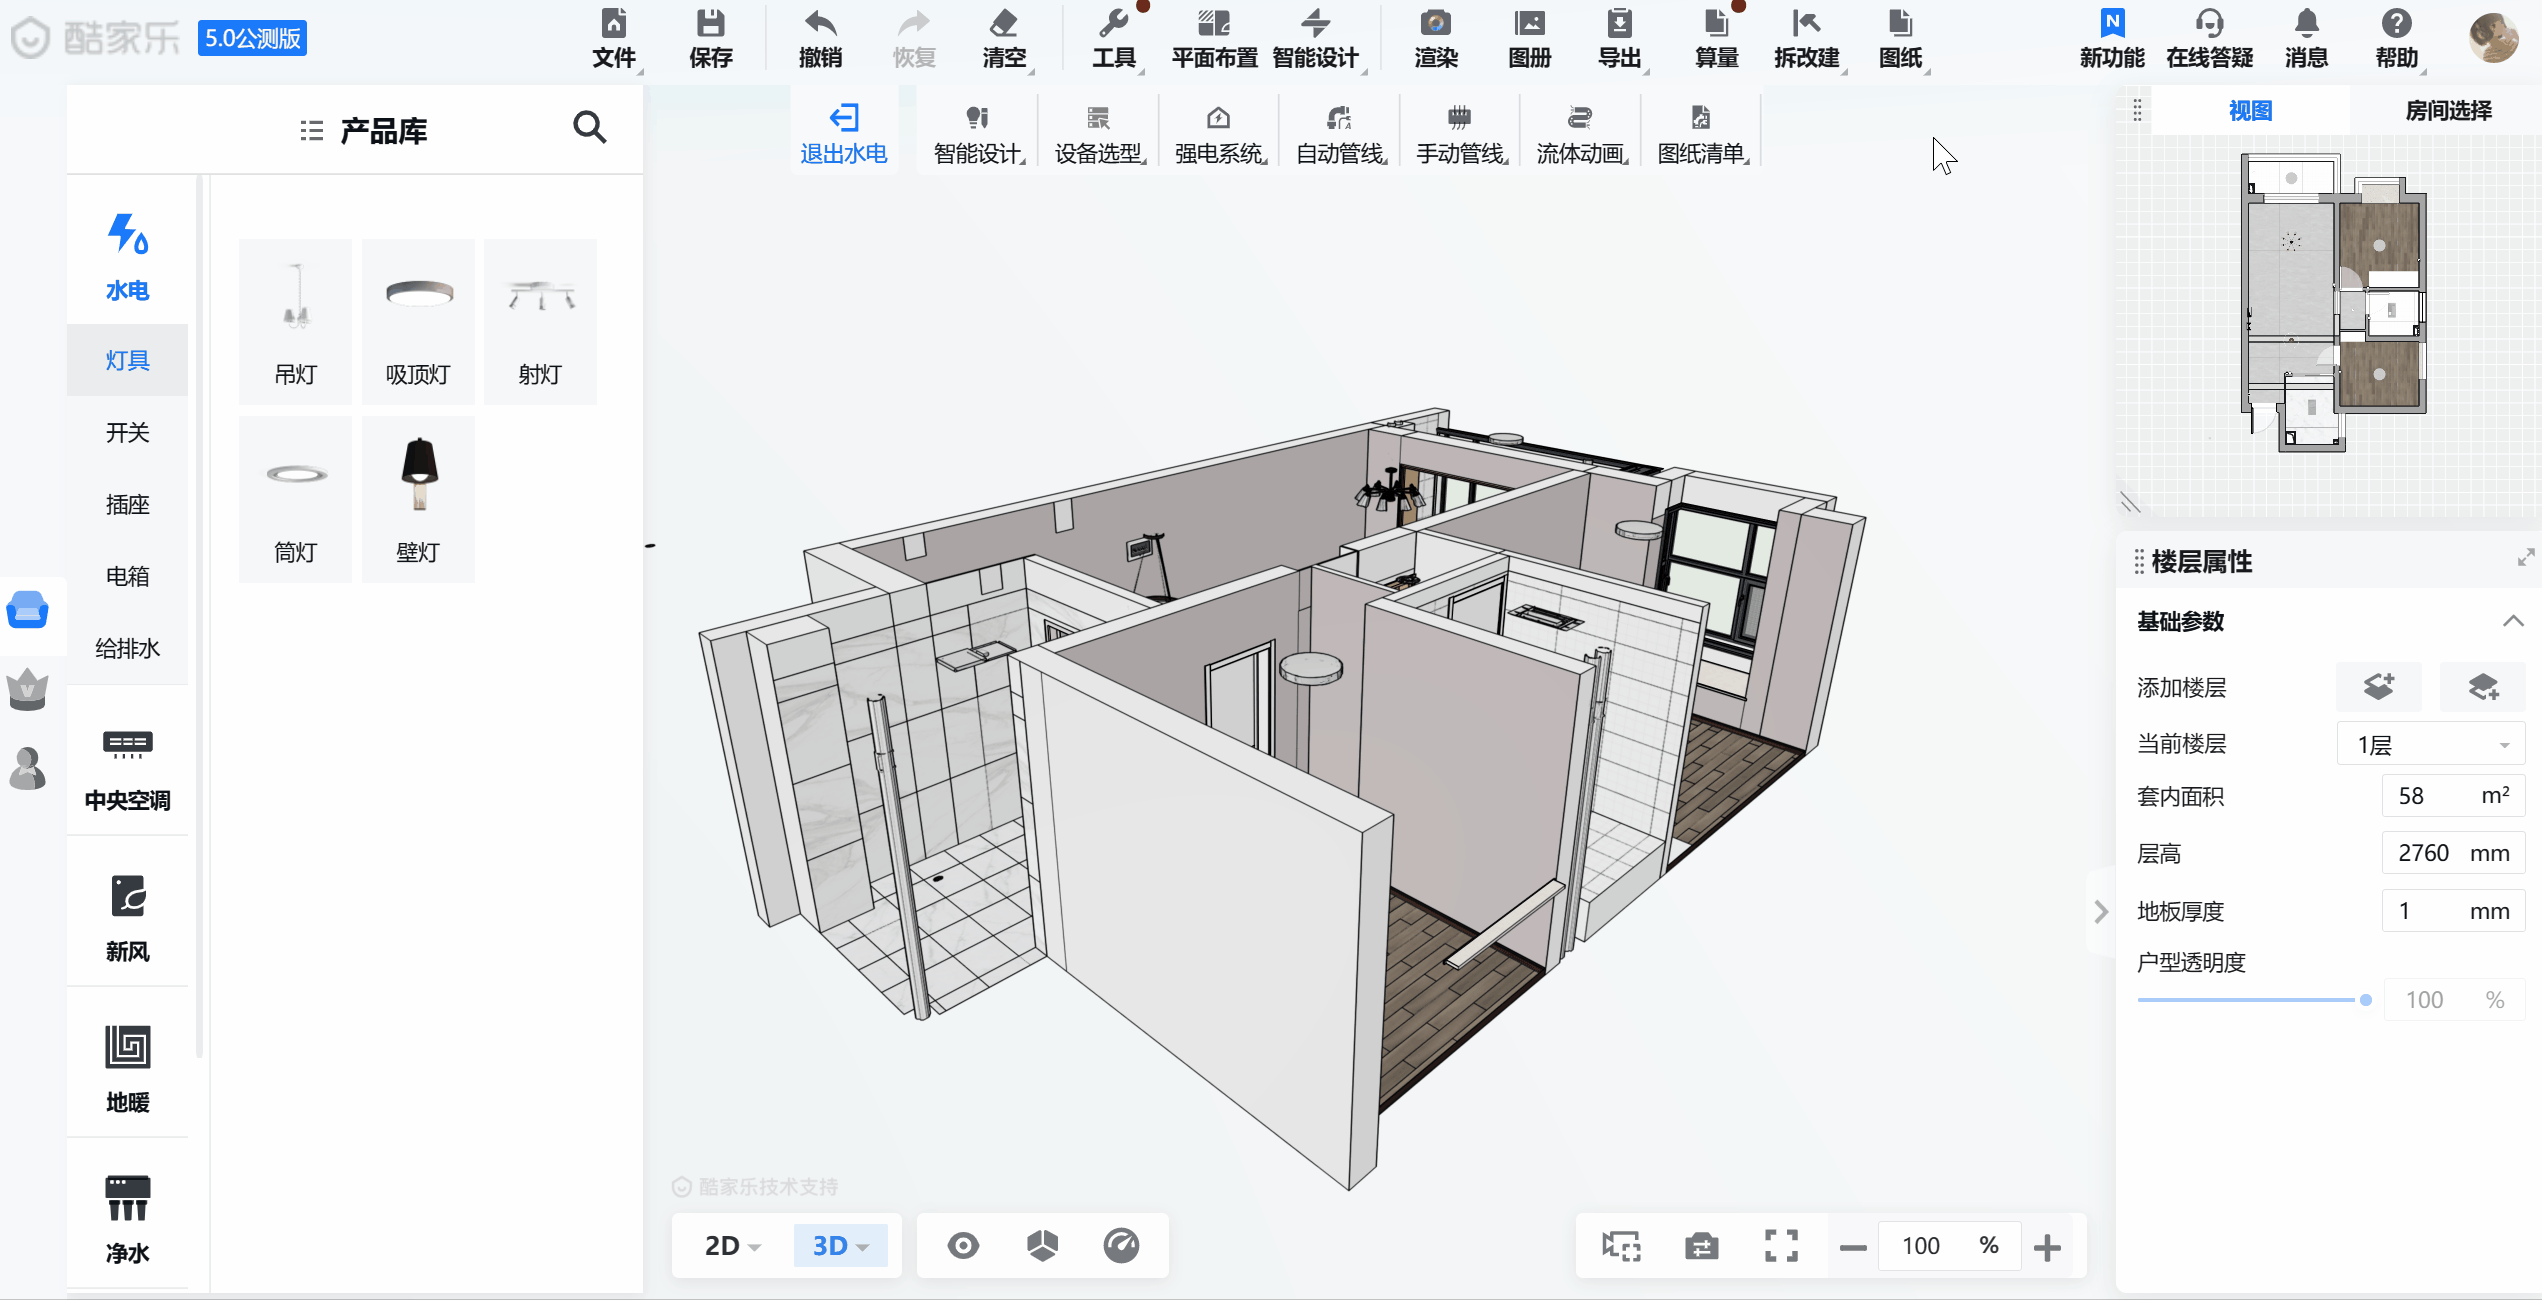Click the fullscreen view icon
The height and width of the screenshot is (1300, 2542).
[x=1781, y=1246]
